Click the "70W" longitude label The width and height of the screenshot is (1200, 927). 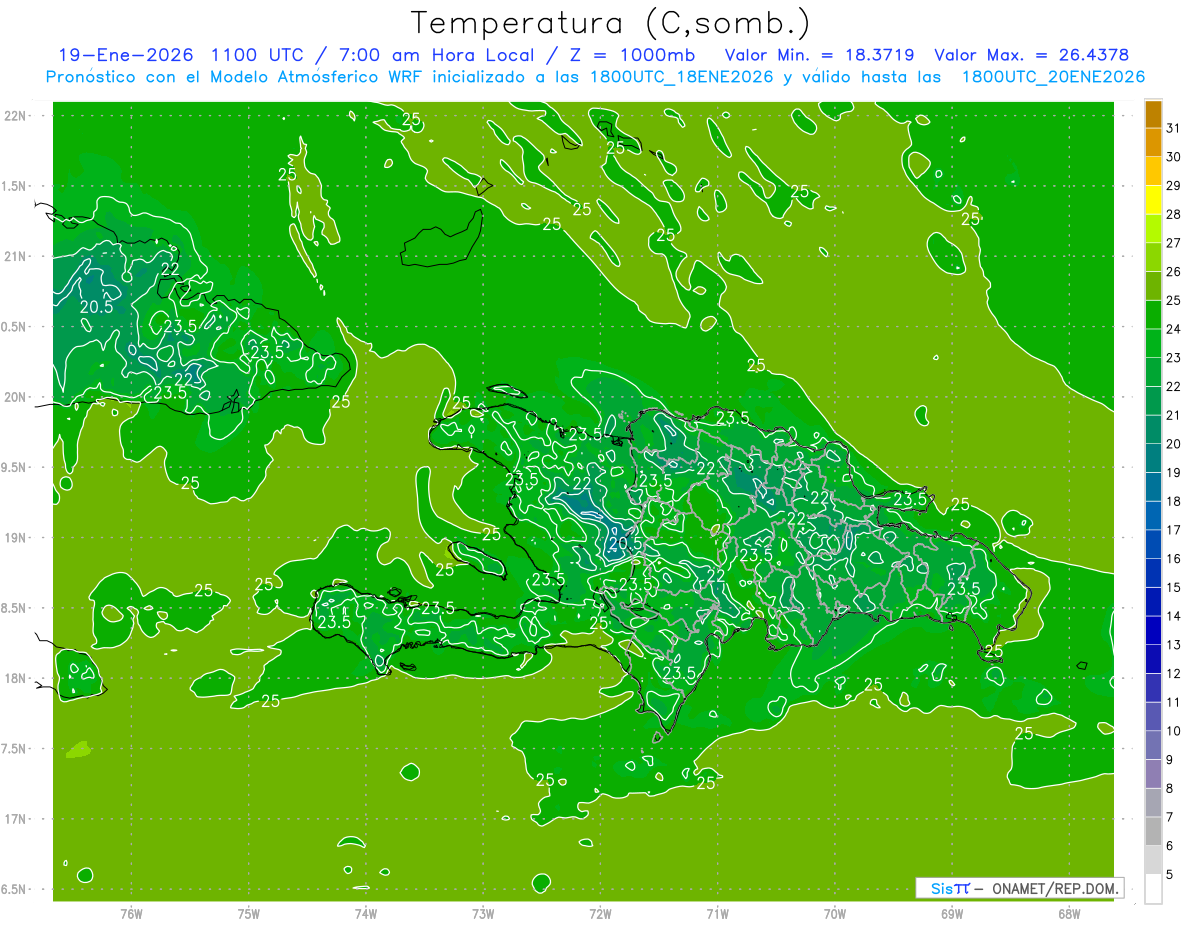pyautogui.click(x=834, y=914)
